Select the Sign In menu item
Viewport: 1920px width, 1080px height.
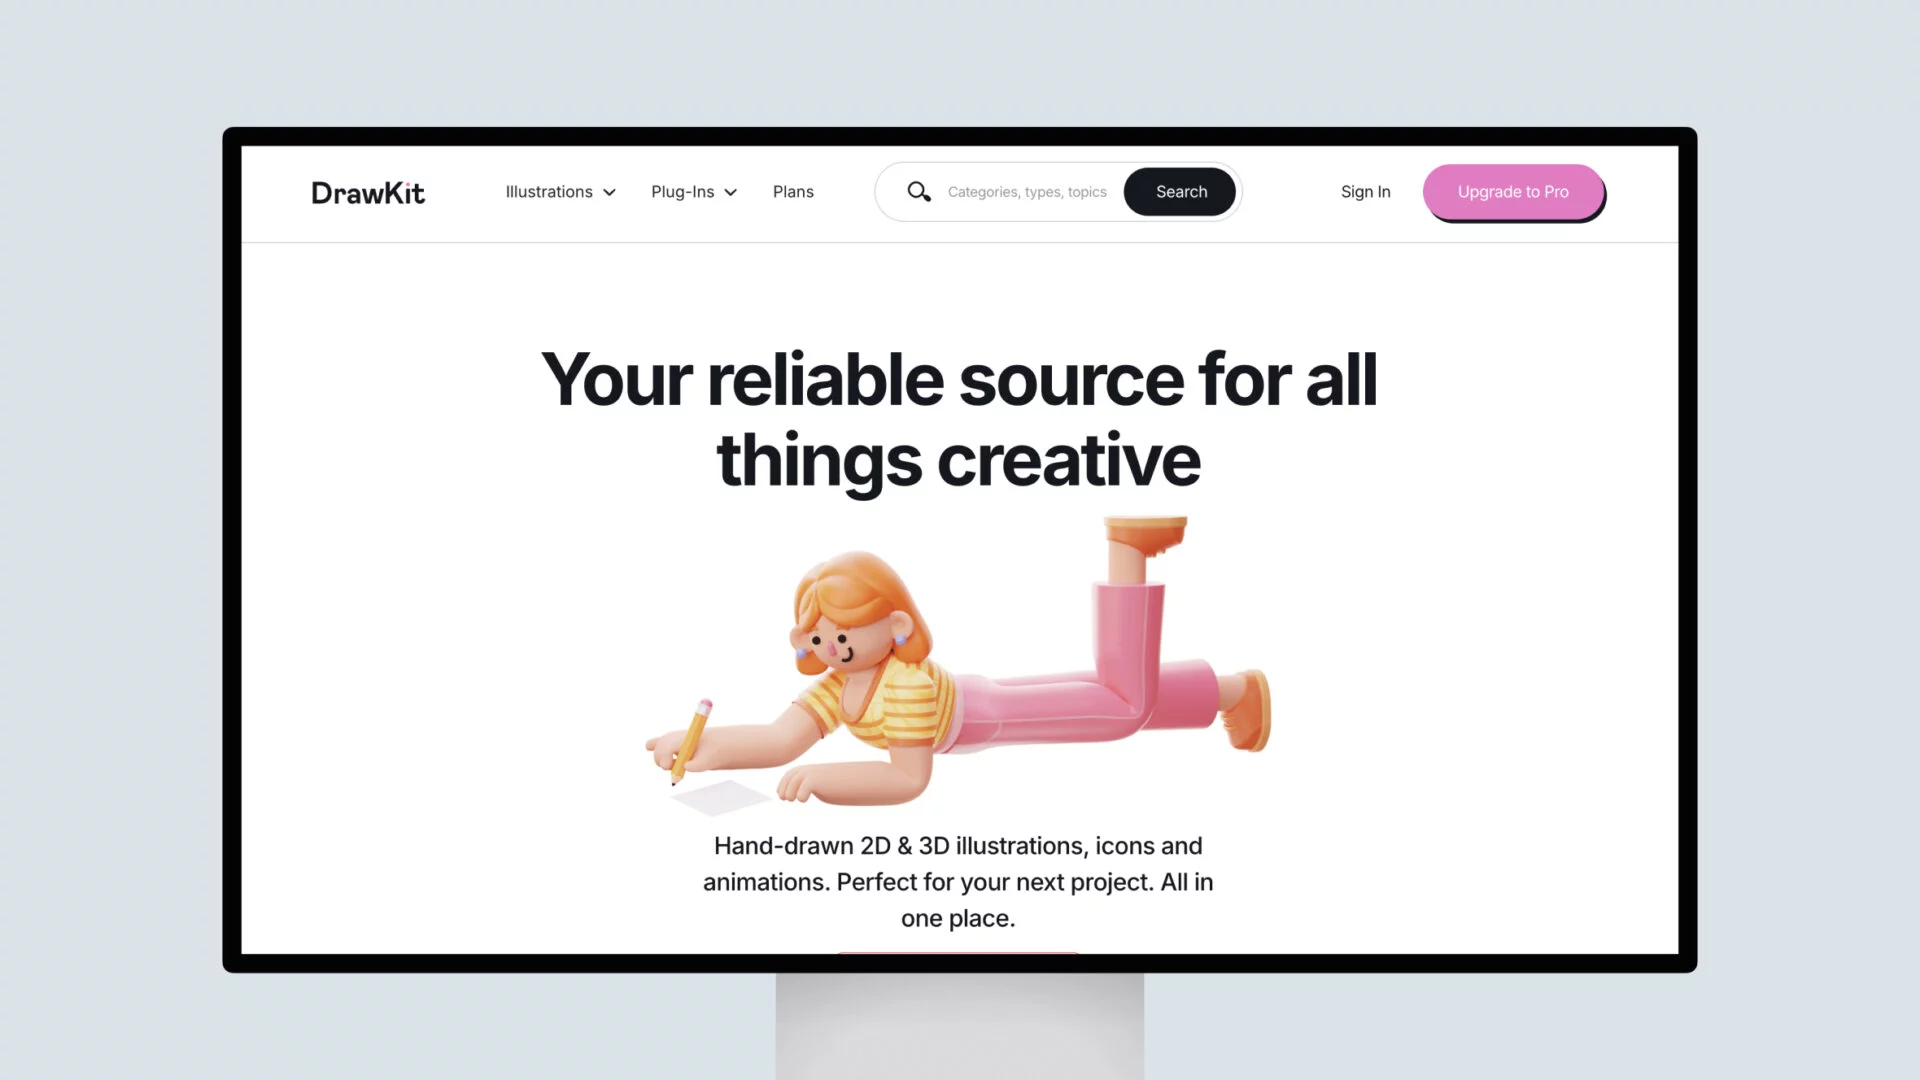coord(1365,191)
